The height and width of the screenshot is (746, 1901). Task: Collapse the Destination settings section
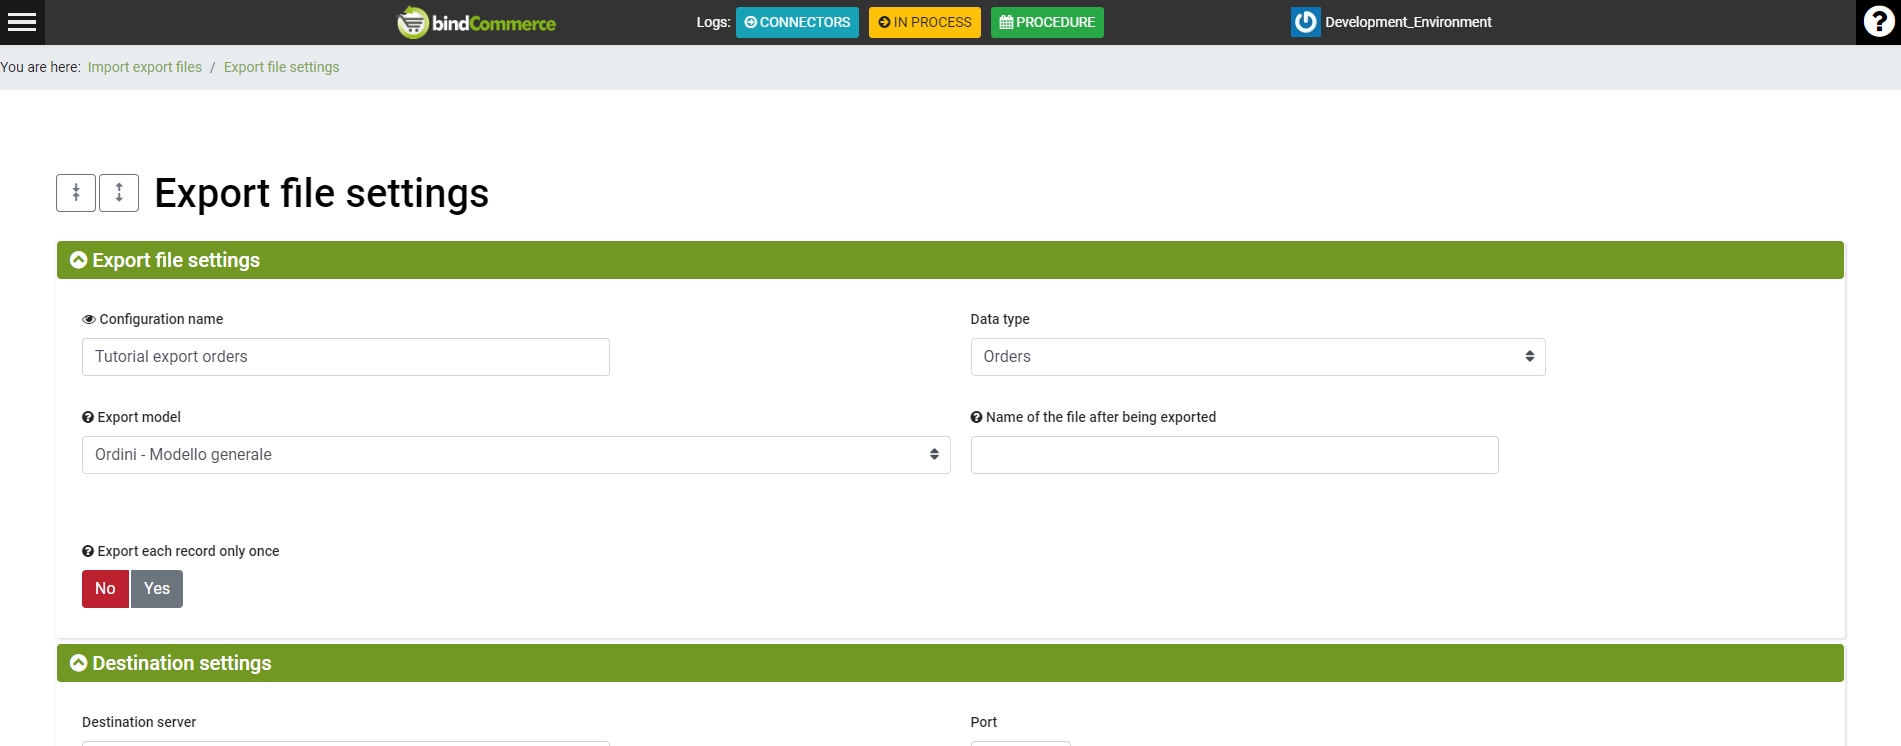point(79,663)
